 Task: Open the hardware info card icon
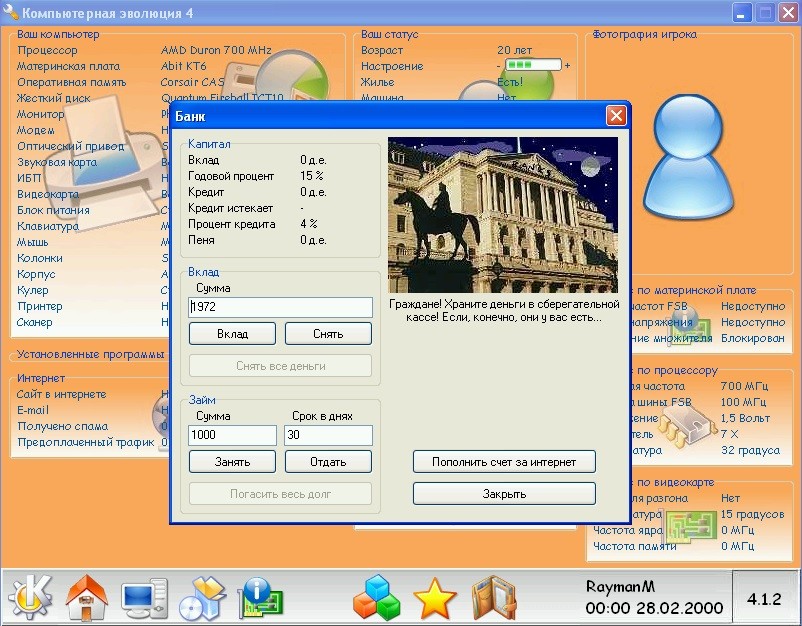tap(261, 597)
